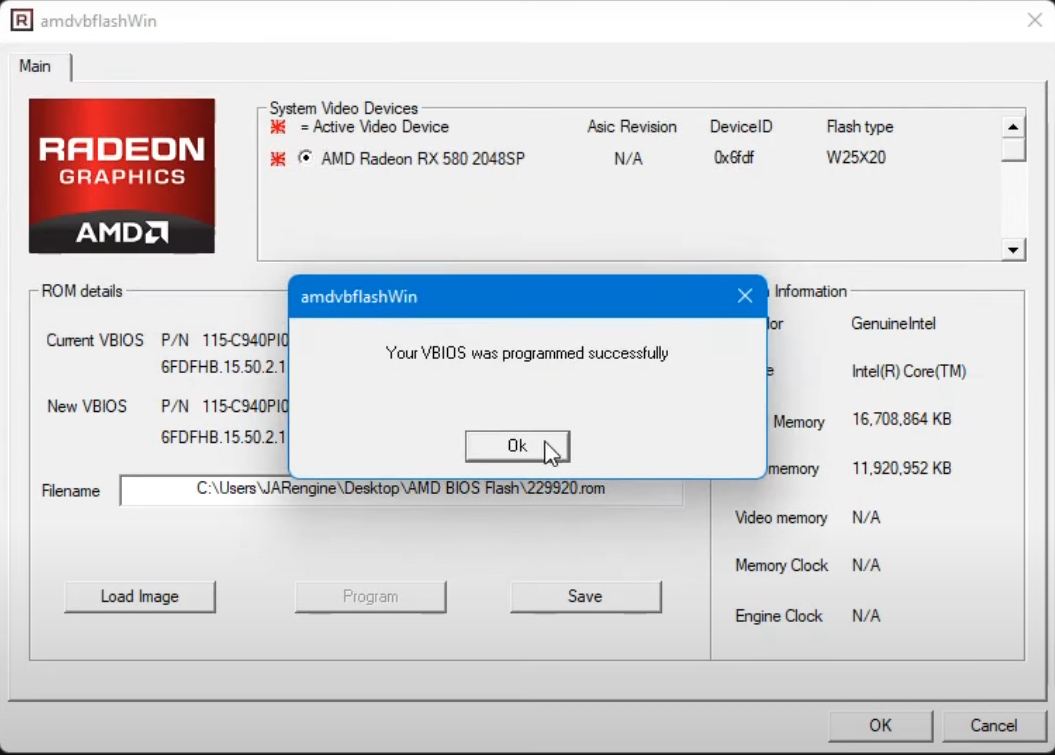Click the Asic Revision column header

pos(632,127)
